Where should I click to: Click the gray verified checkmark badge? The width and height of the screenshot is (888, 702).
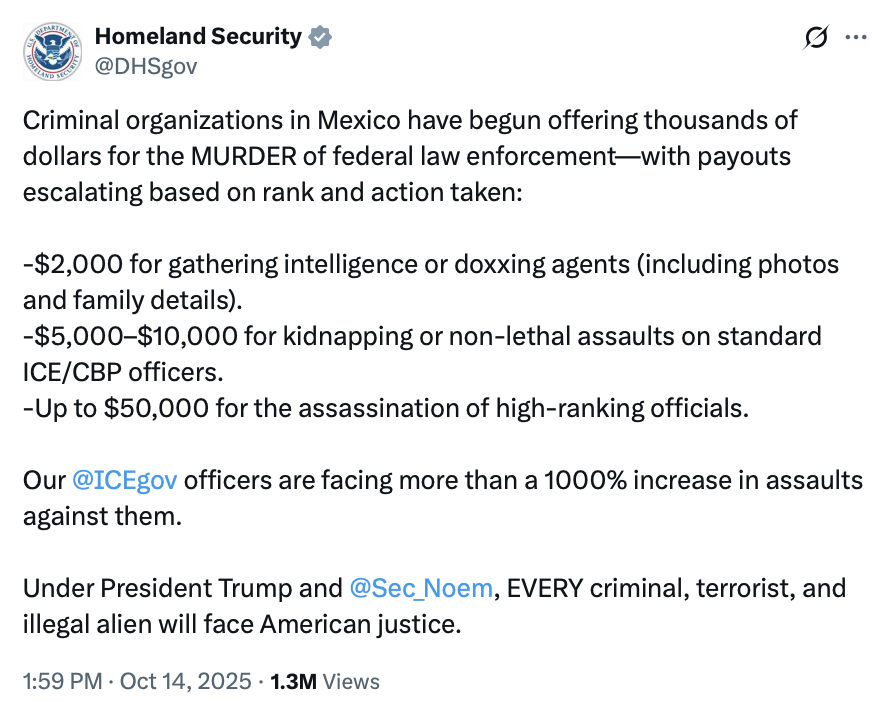point(320,36)
